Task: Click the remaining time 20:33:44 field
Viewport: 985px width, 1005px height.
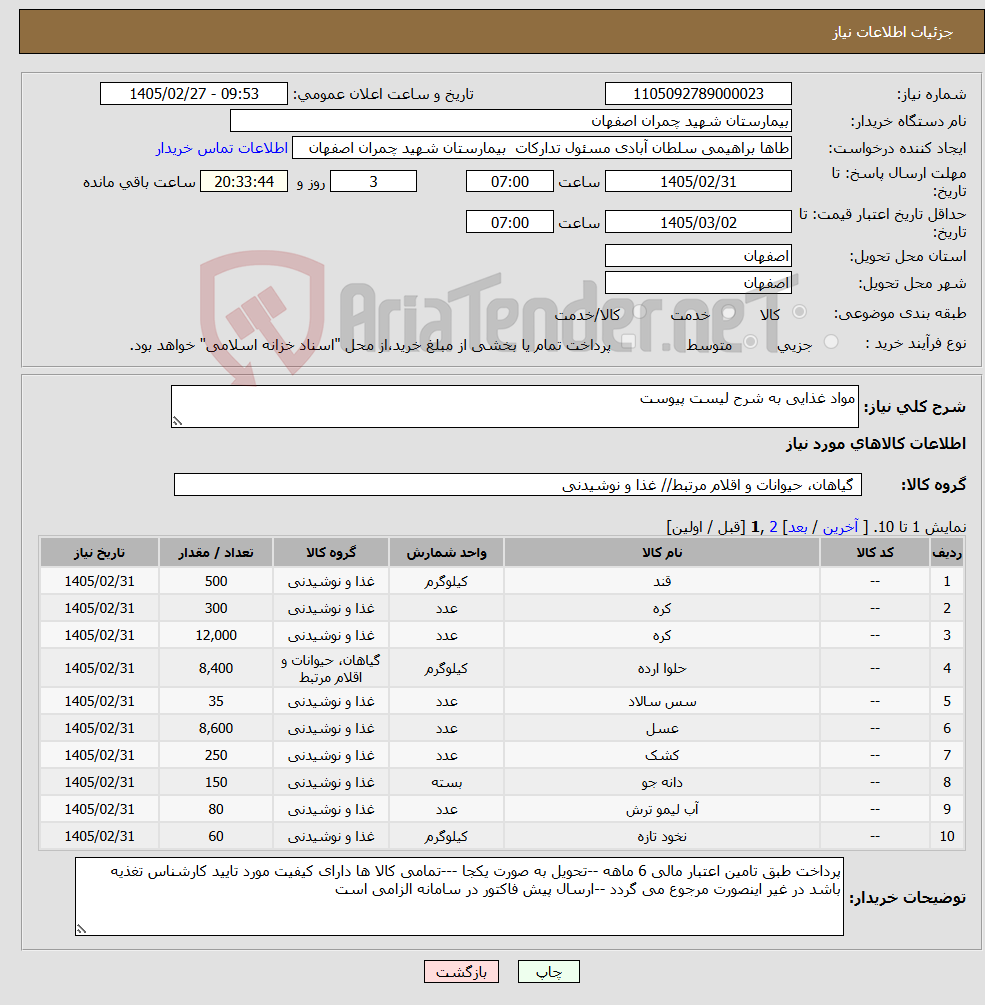Action: click(244, 181)
